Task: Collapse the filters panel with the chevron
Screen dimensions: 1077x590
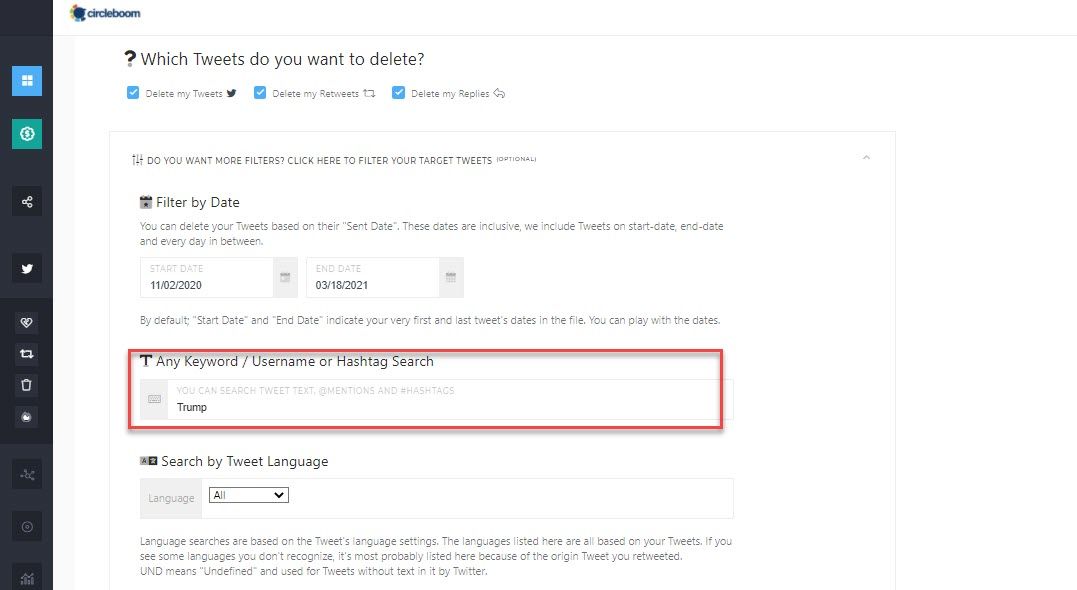Action: [x=867, y=158]
